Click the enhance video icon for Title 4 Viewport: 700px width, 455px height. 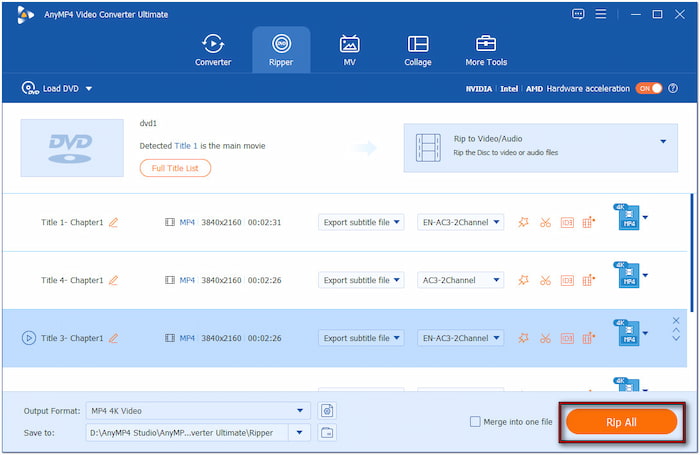[x=588, y=280]
